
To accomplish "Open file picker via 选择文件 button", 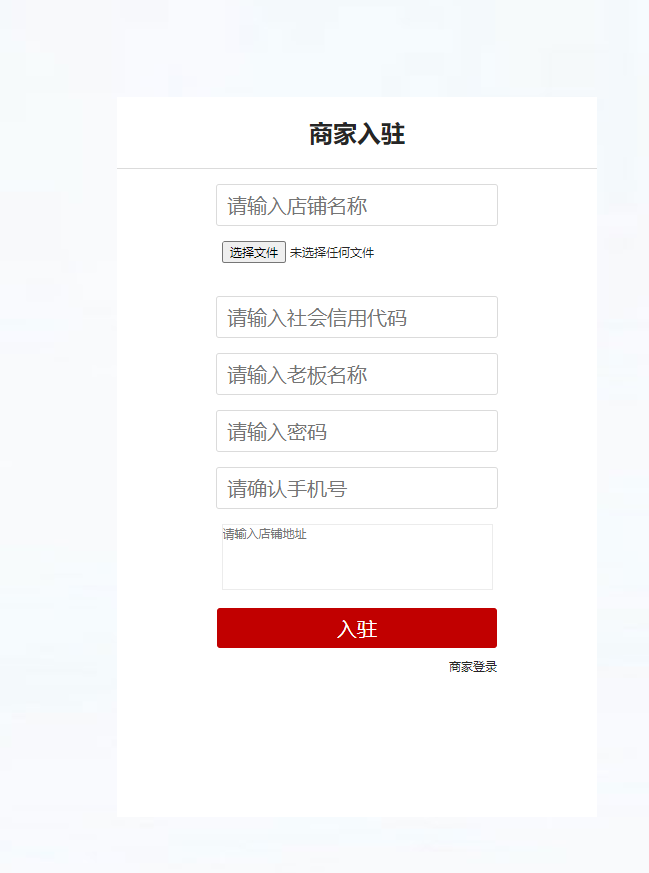I will [254, 252].
